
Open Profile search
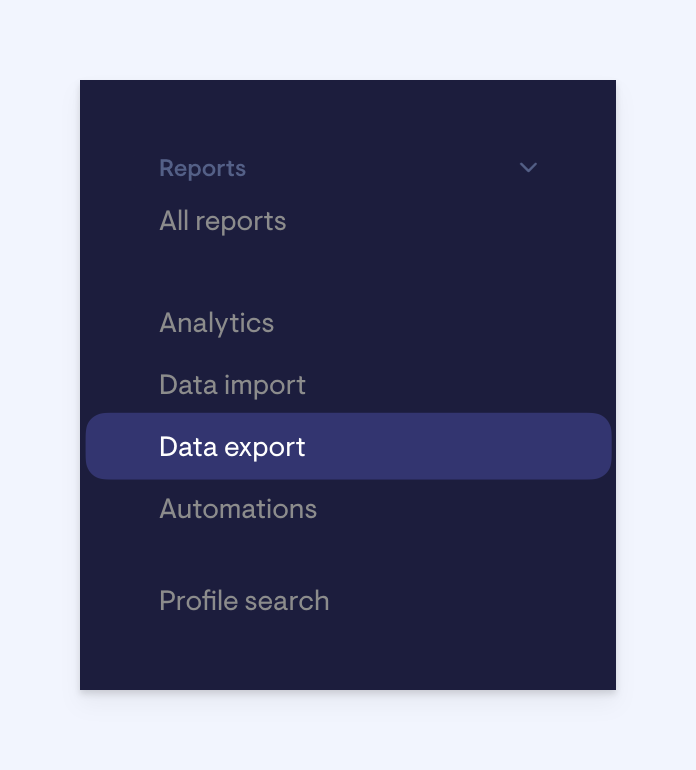[244, 601]
